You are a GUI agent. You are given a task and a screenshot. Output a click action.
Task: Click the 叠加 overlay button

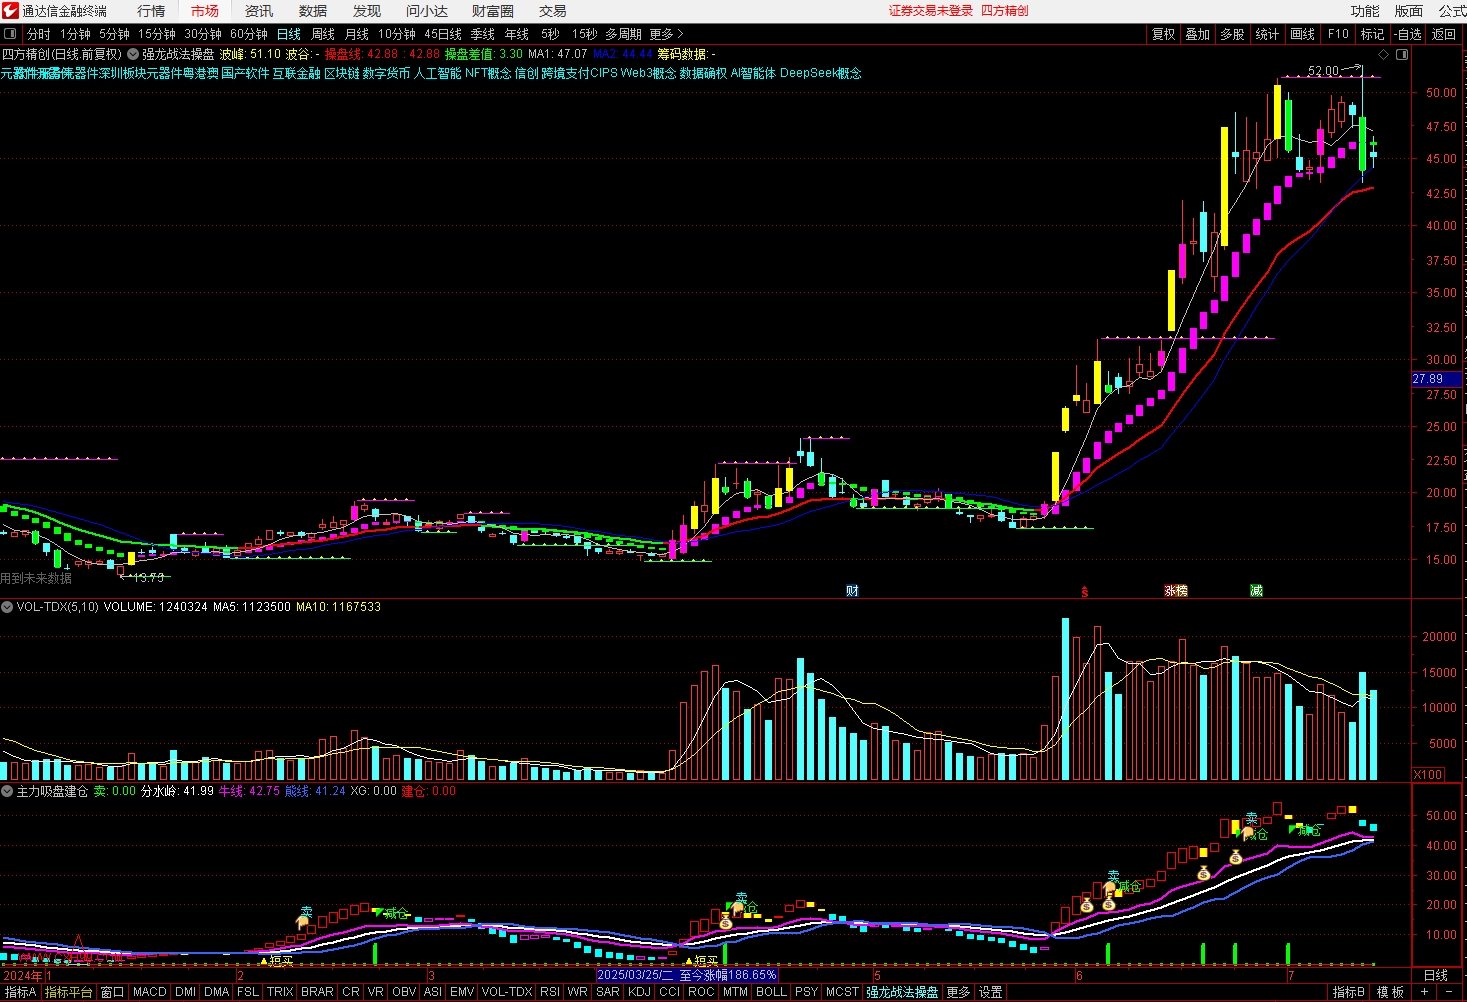[1198, 34]
